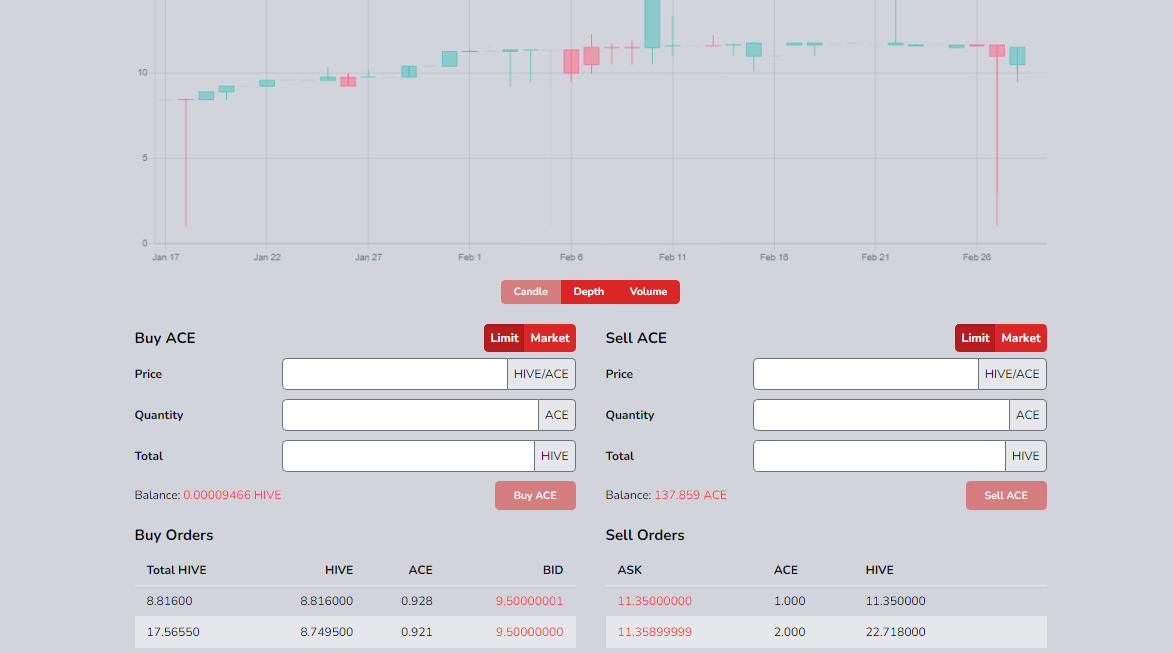
Task: Pick the 11.35000000 ask price
Action: (x=654, y=601)
